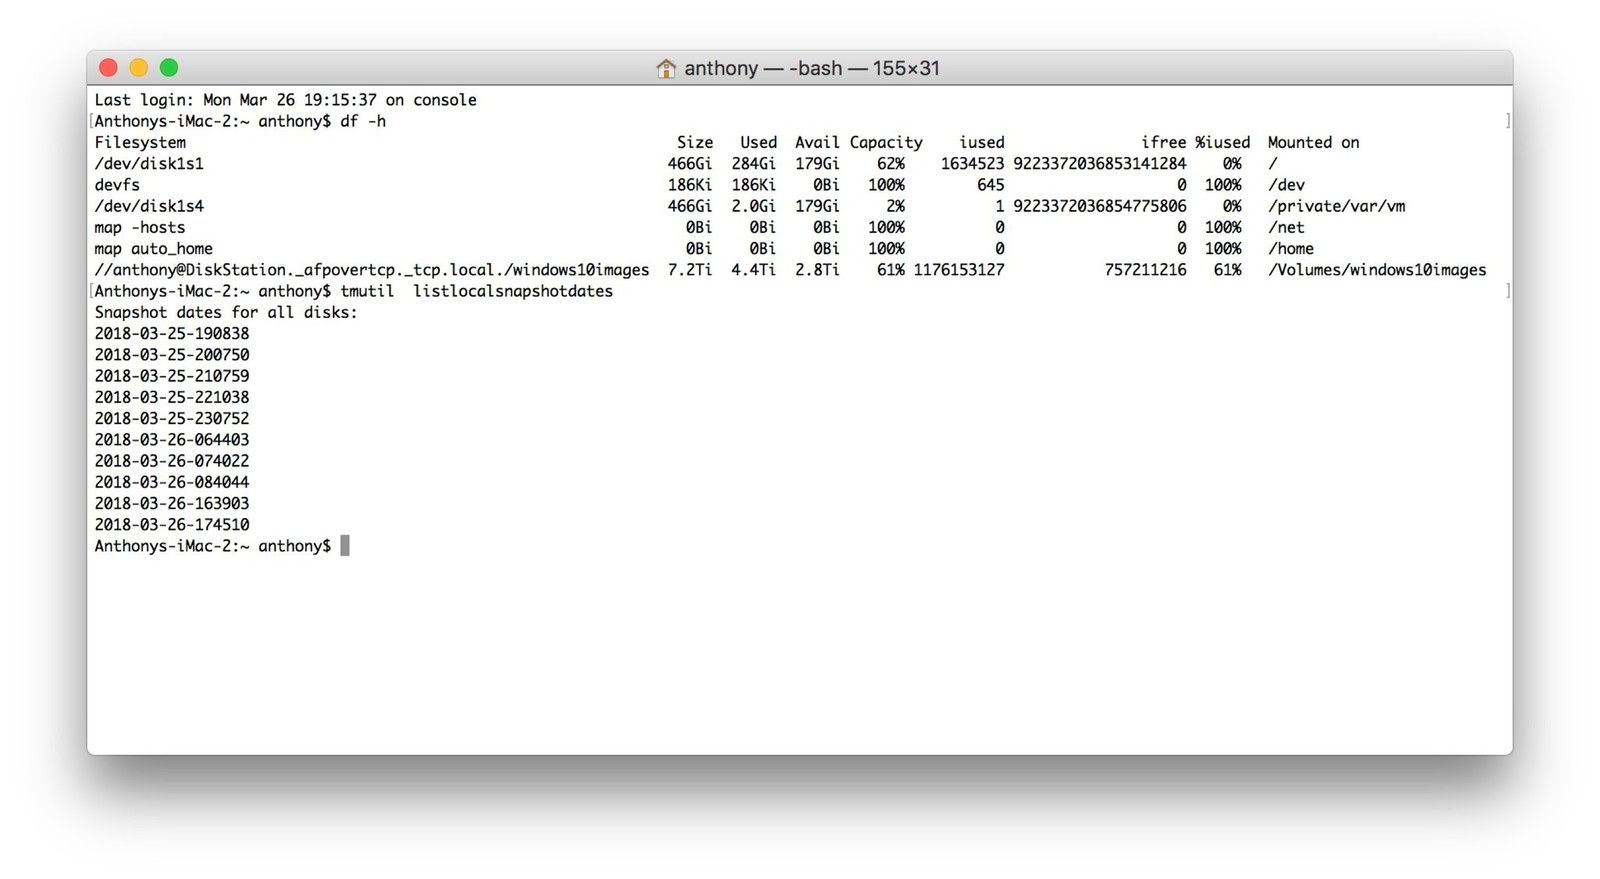Click the 'df -h' command text
This screenshot has width=1600, height=879.
(x=363, y=121)
